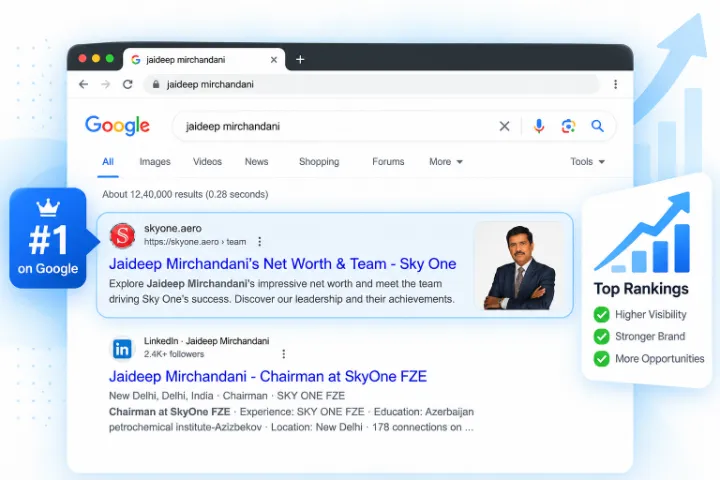Click the About 12,40,000 results text
The height and width of the screenshot is (480, 720).
[x=185, y=194]
